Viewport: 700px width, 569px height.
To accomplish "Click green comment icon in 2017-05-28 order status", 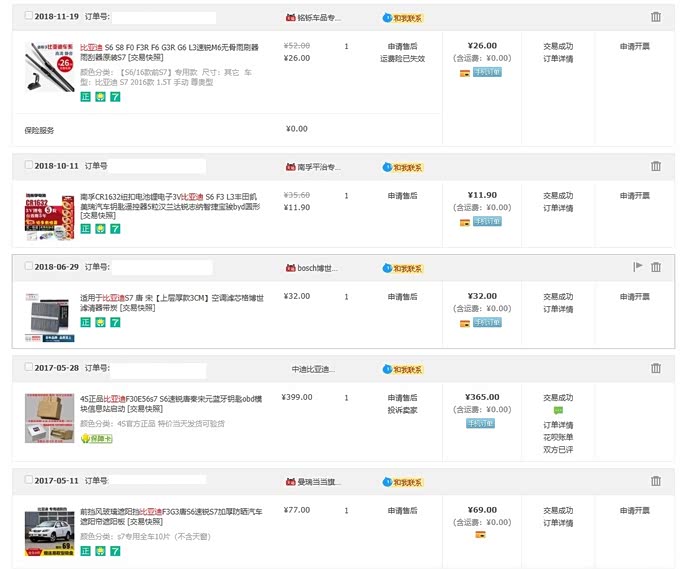I will [558, 410].
